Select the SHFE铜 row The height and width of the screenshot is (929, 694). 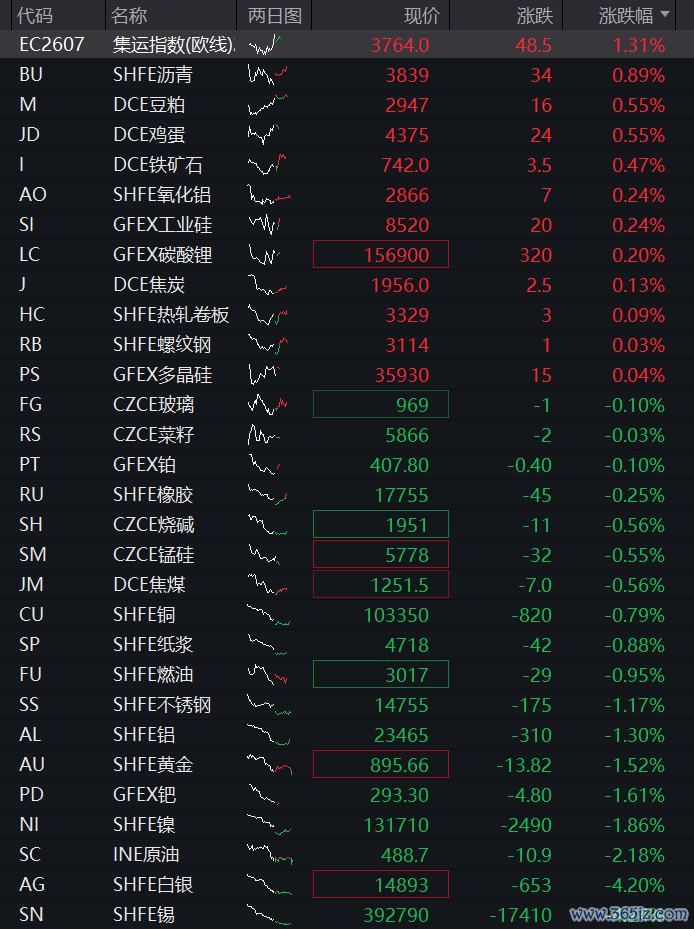pos(347,614)
